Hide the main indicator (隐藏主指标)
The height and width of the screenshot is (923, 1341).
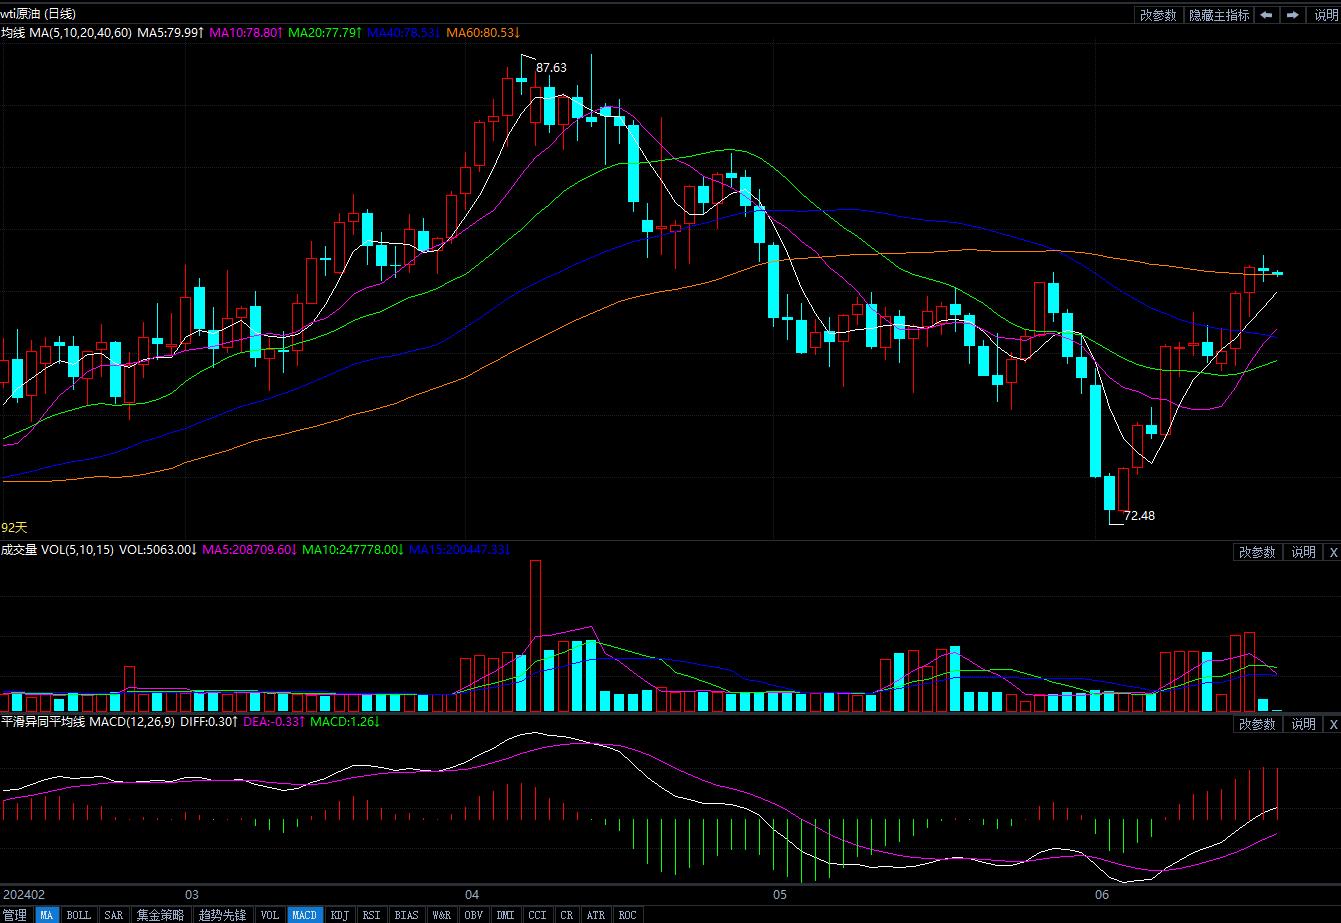(1219, 15)
